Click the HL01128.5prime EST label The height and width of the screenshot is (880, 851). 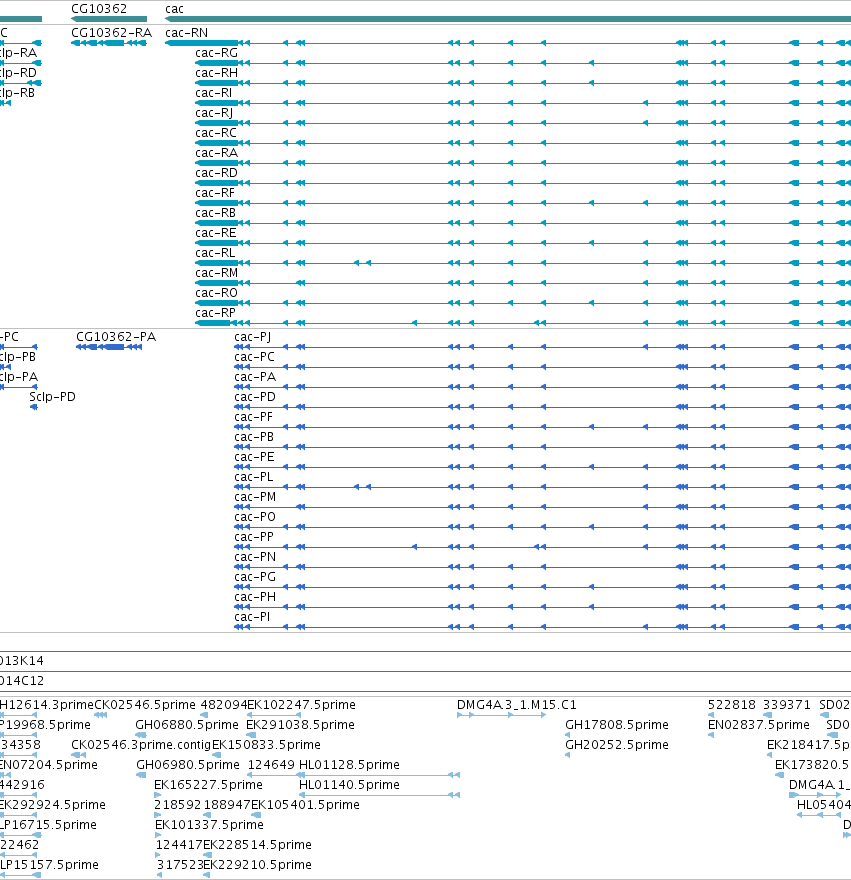(349, 766)
